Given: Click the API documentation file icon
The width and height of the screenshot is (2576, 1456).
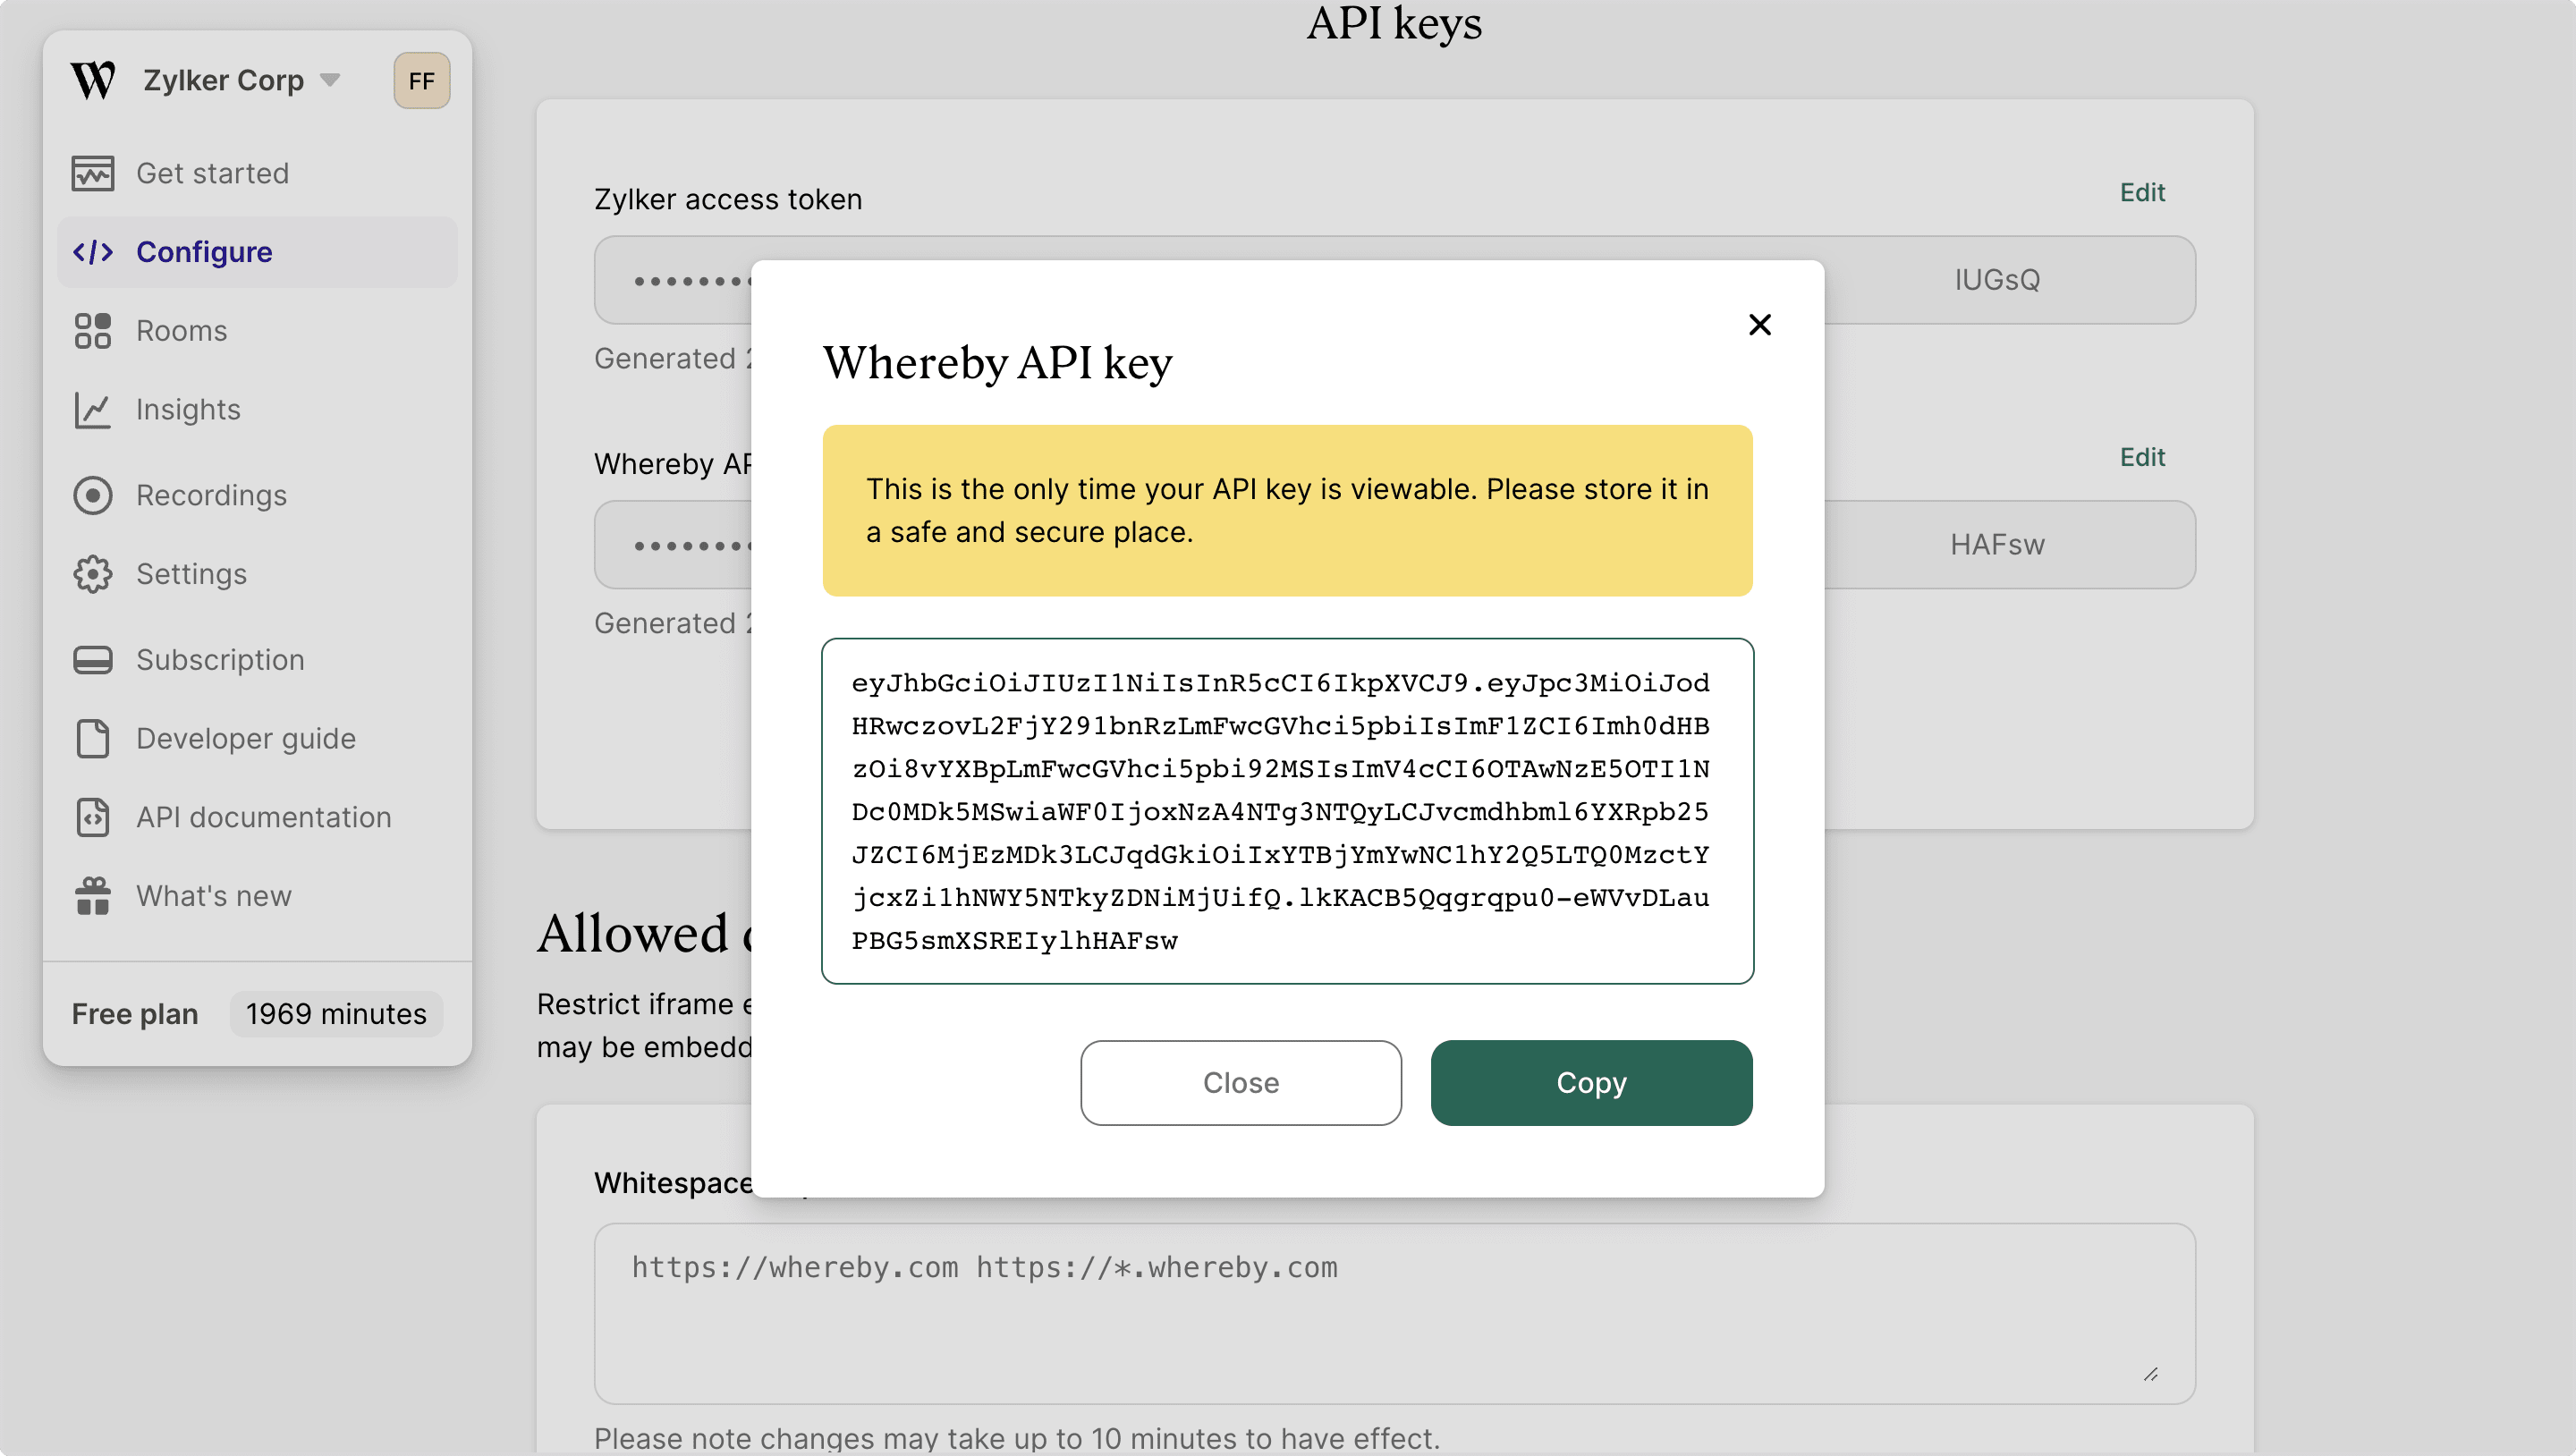Looking at the screenshot, I should point(93,818).
